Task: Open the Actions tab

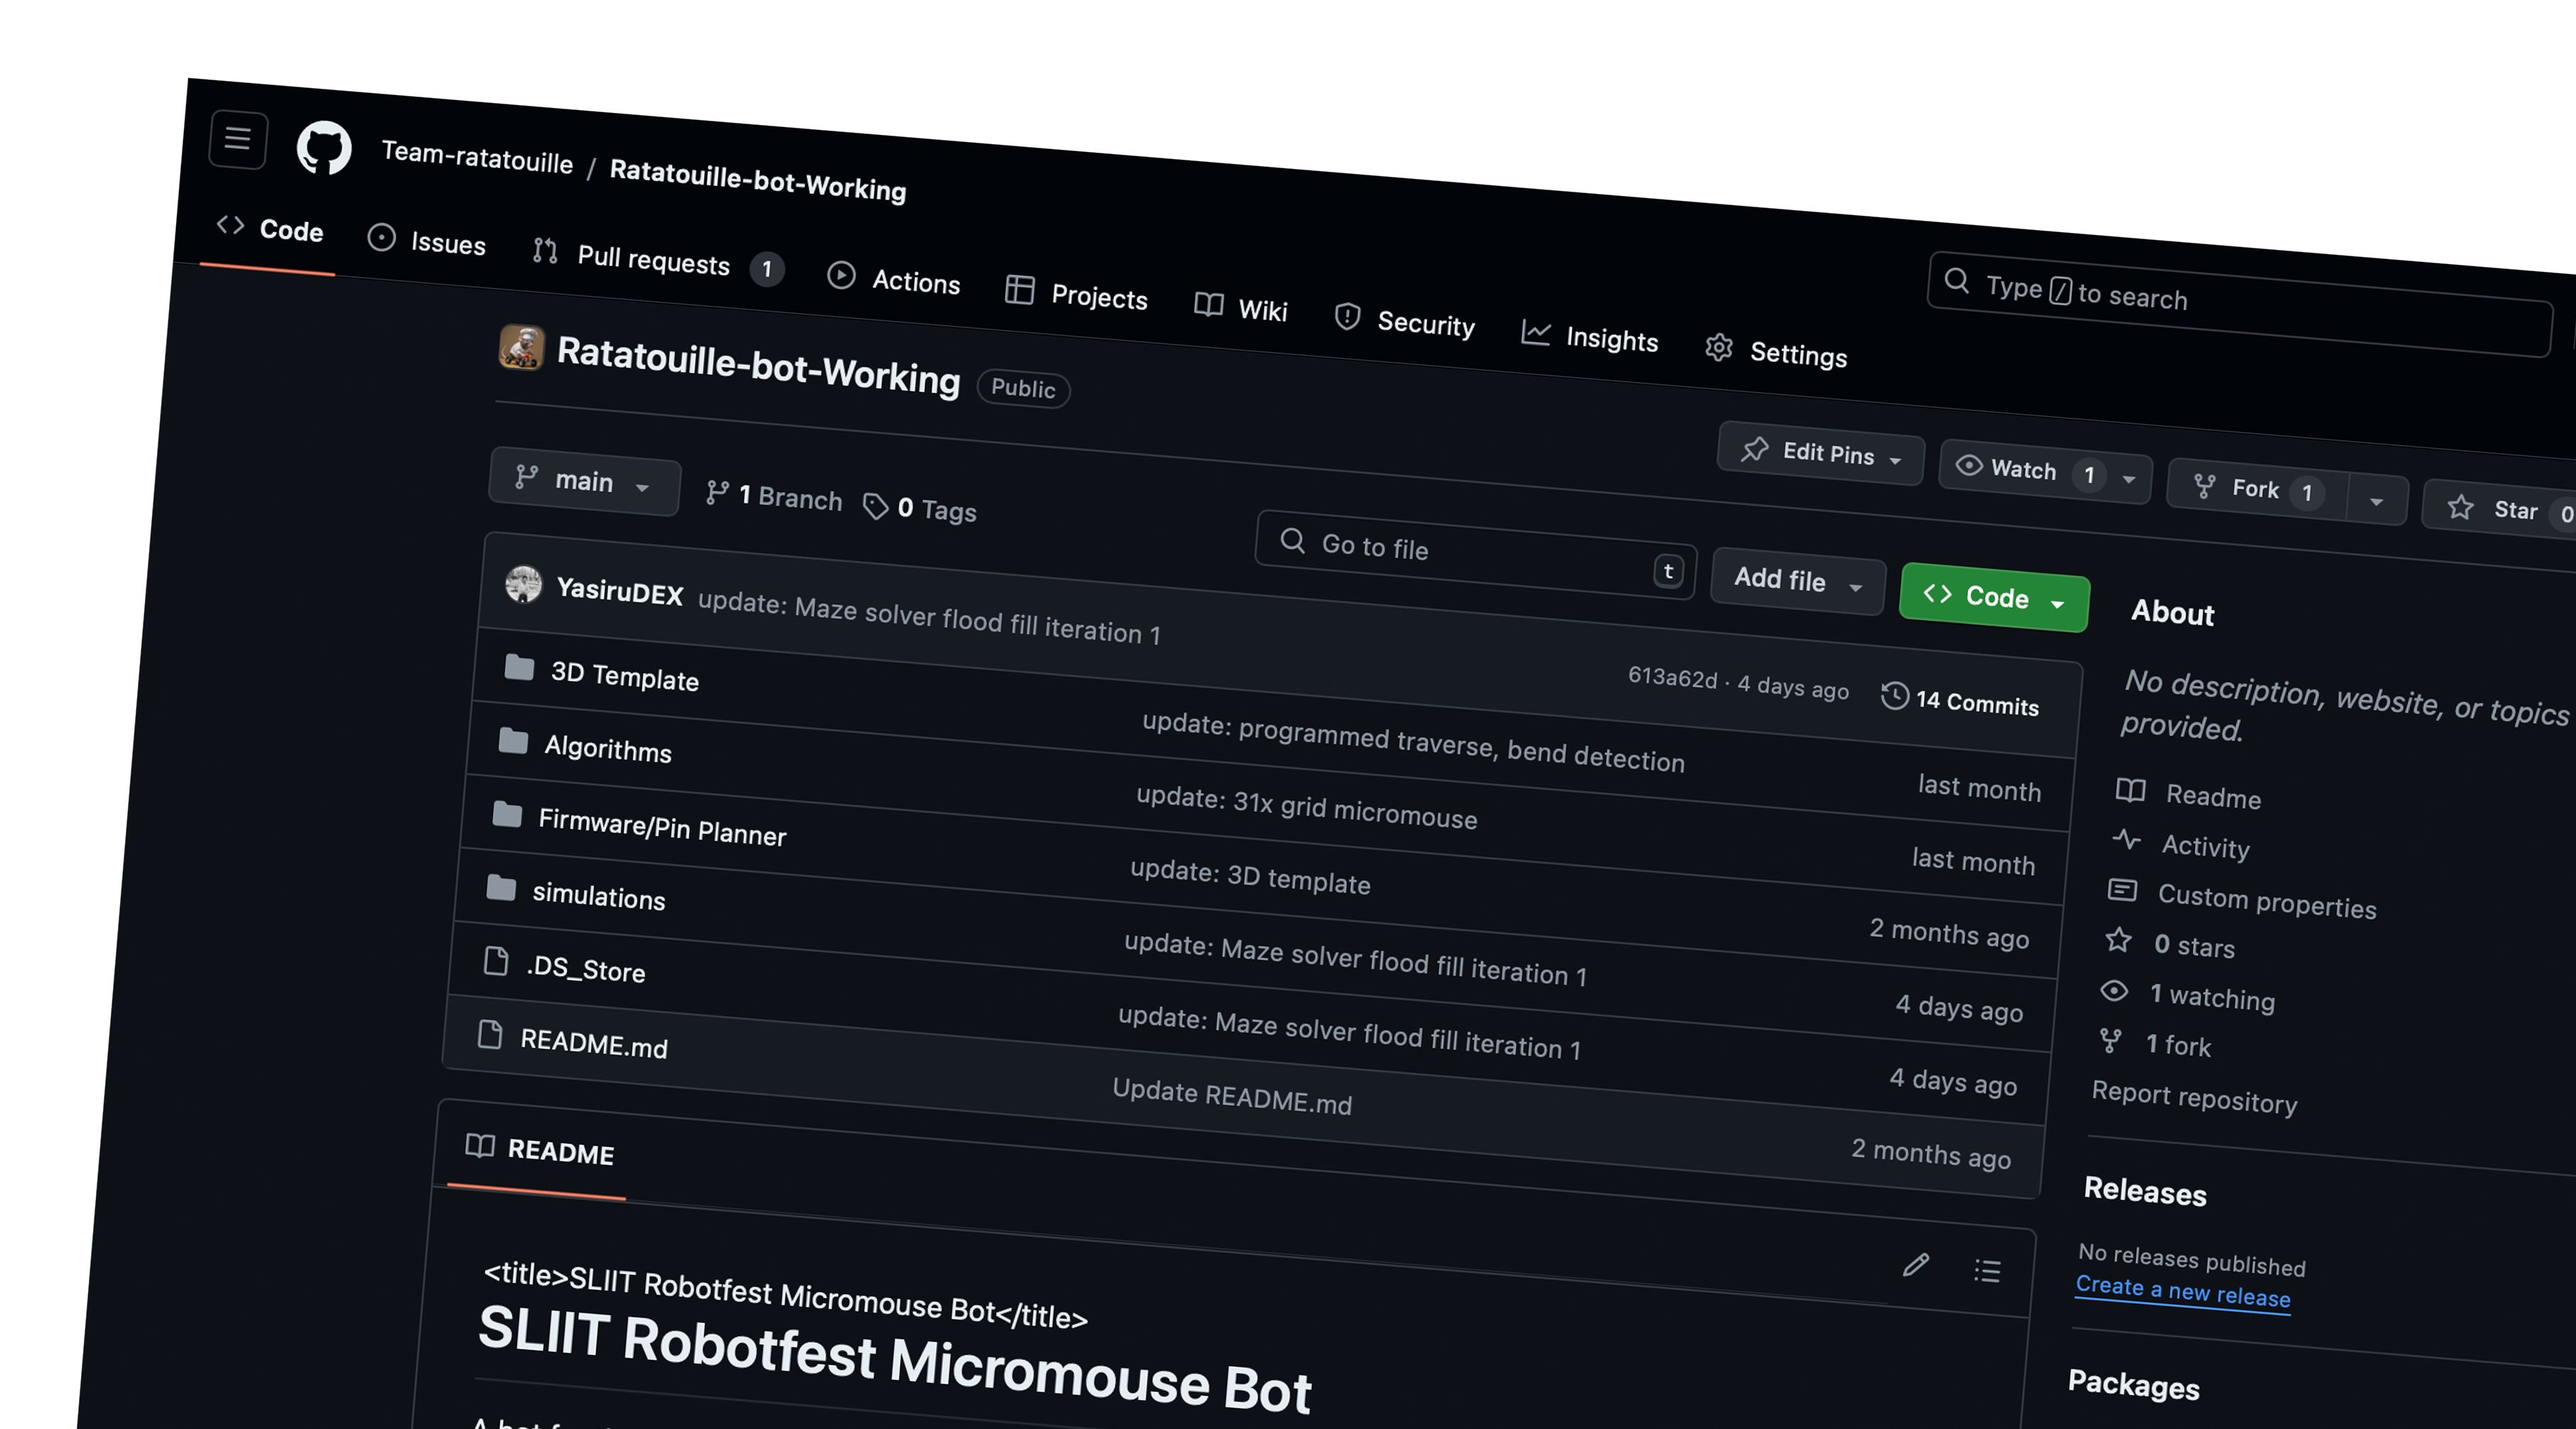Action: coord(894,279)
